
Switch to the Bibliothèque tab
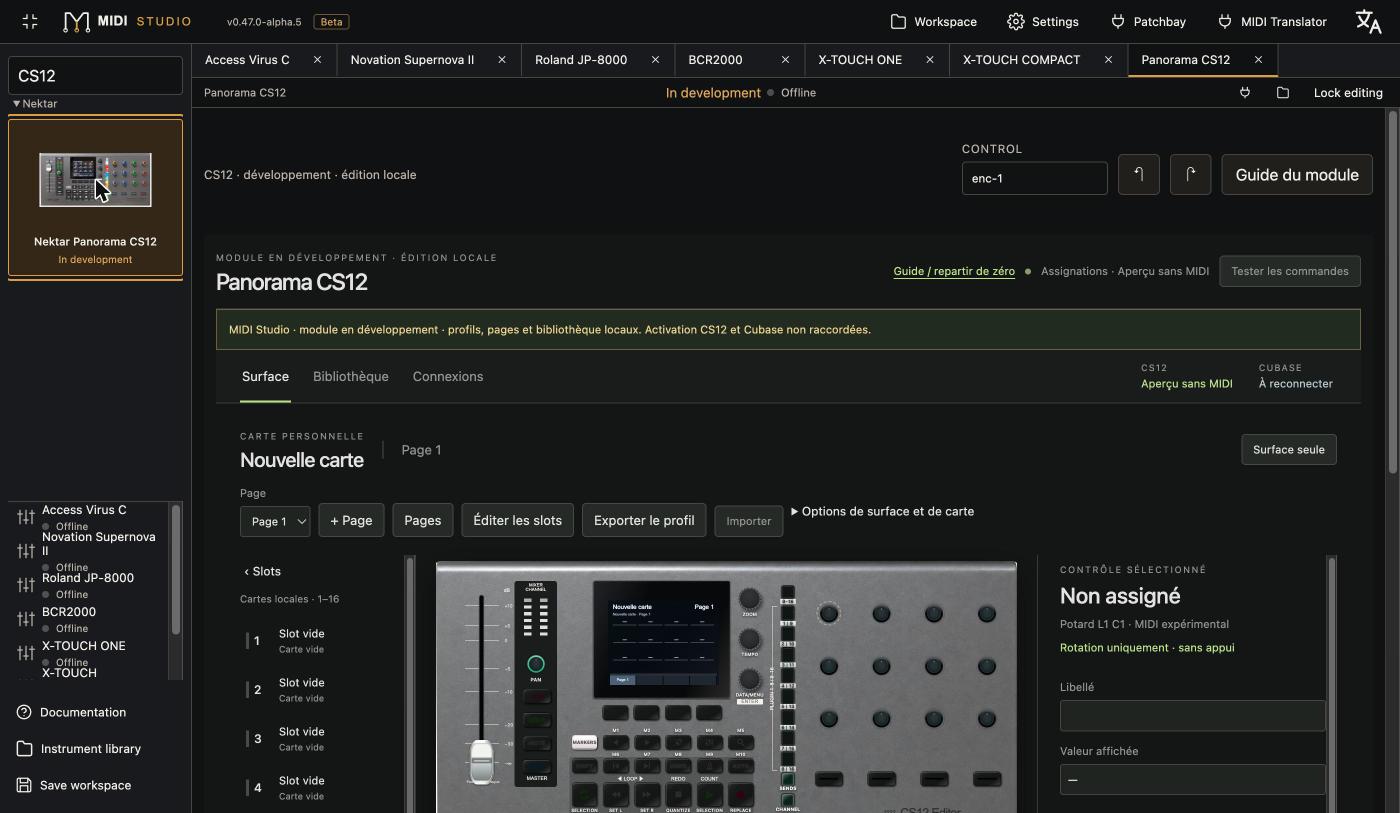[351, 377]
